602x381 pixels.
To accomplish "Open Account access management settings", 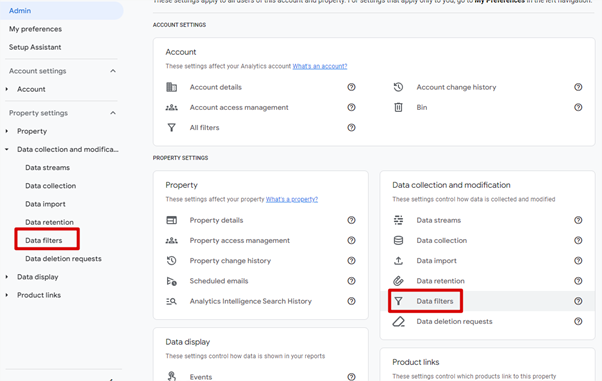I will pyautogui.click(x=239, y=108).
